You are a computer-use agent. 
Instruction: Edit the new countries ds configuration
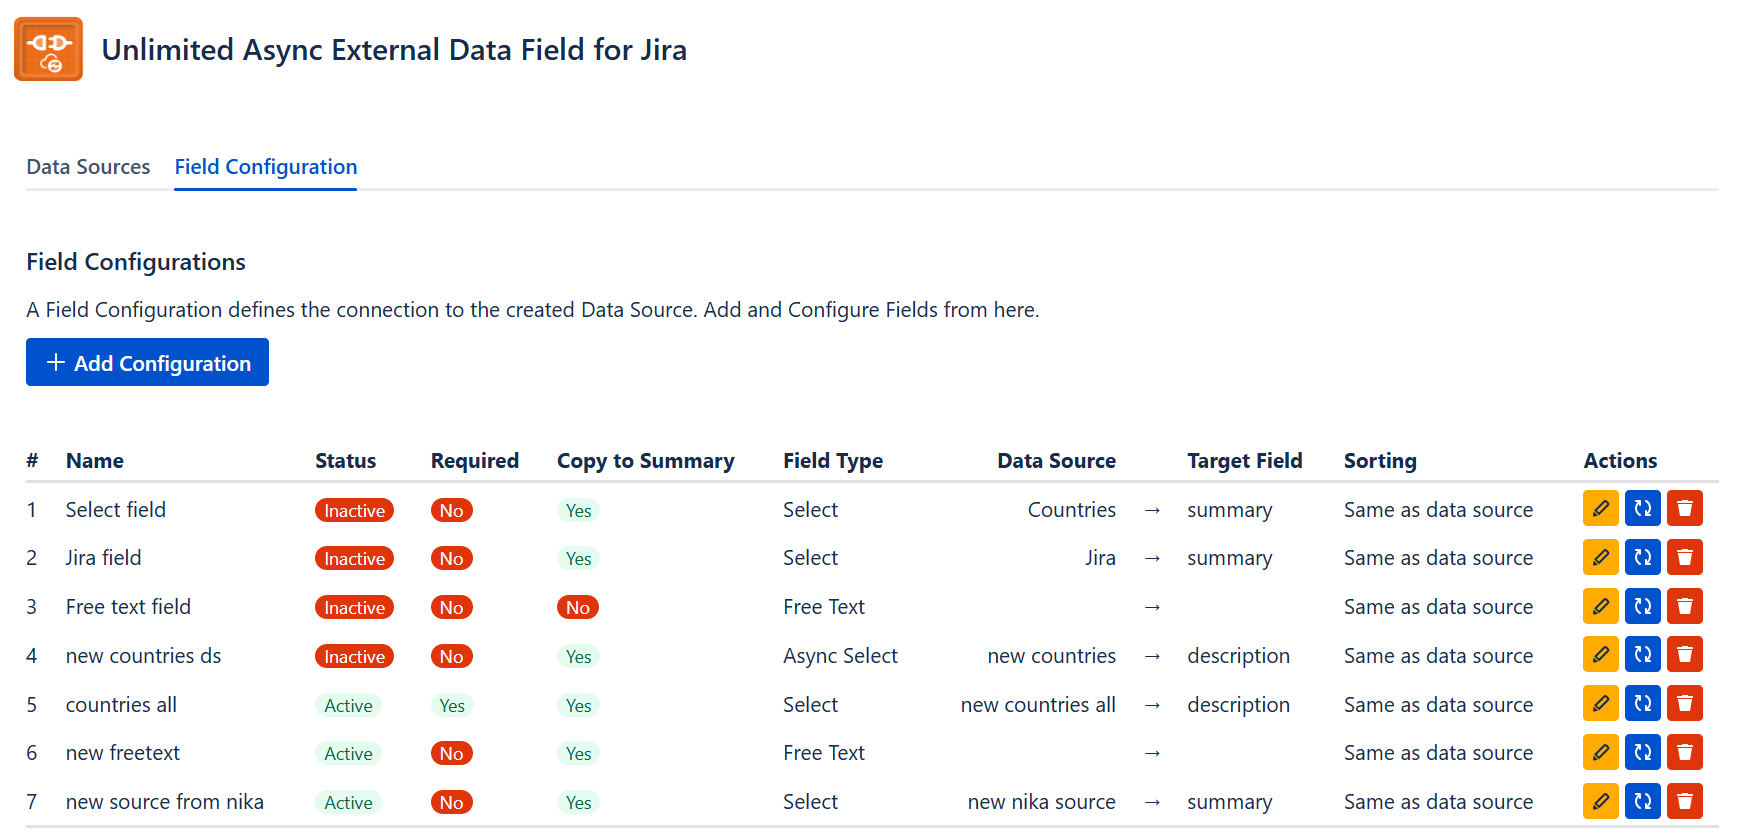pos(1600,655)
